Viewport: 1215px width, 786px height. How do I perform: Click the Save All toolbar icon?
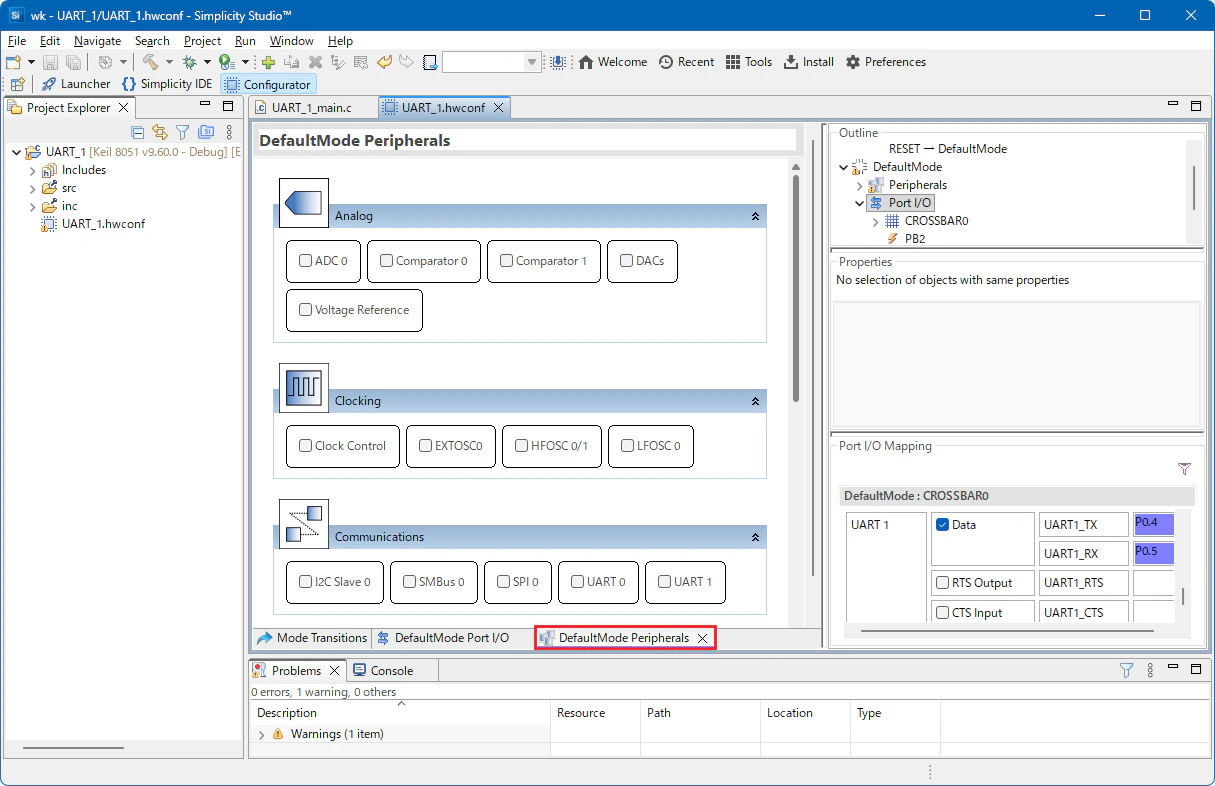[x=73, y=62]
